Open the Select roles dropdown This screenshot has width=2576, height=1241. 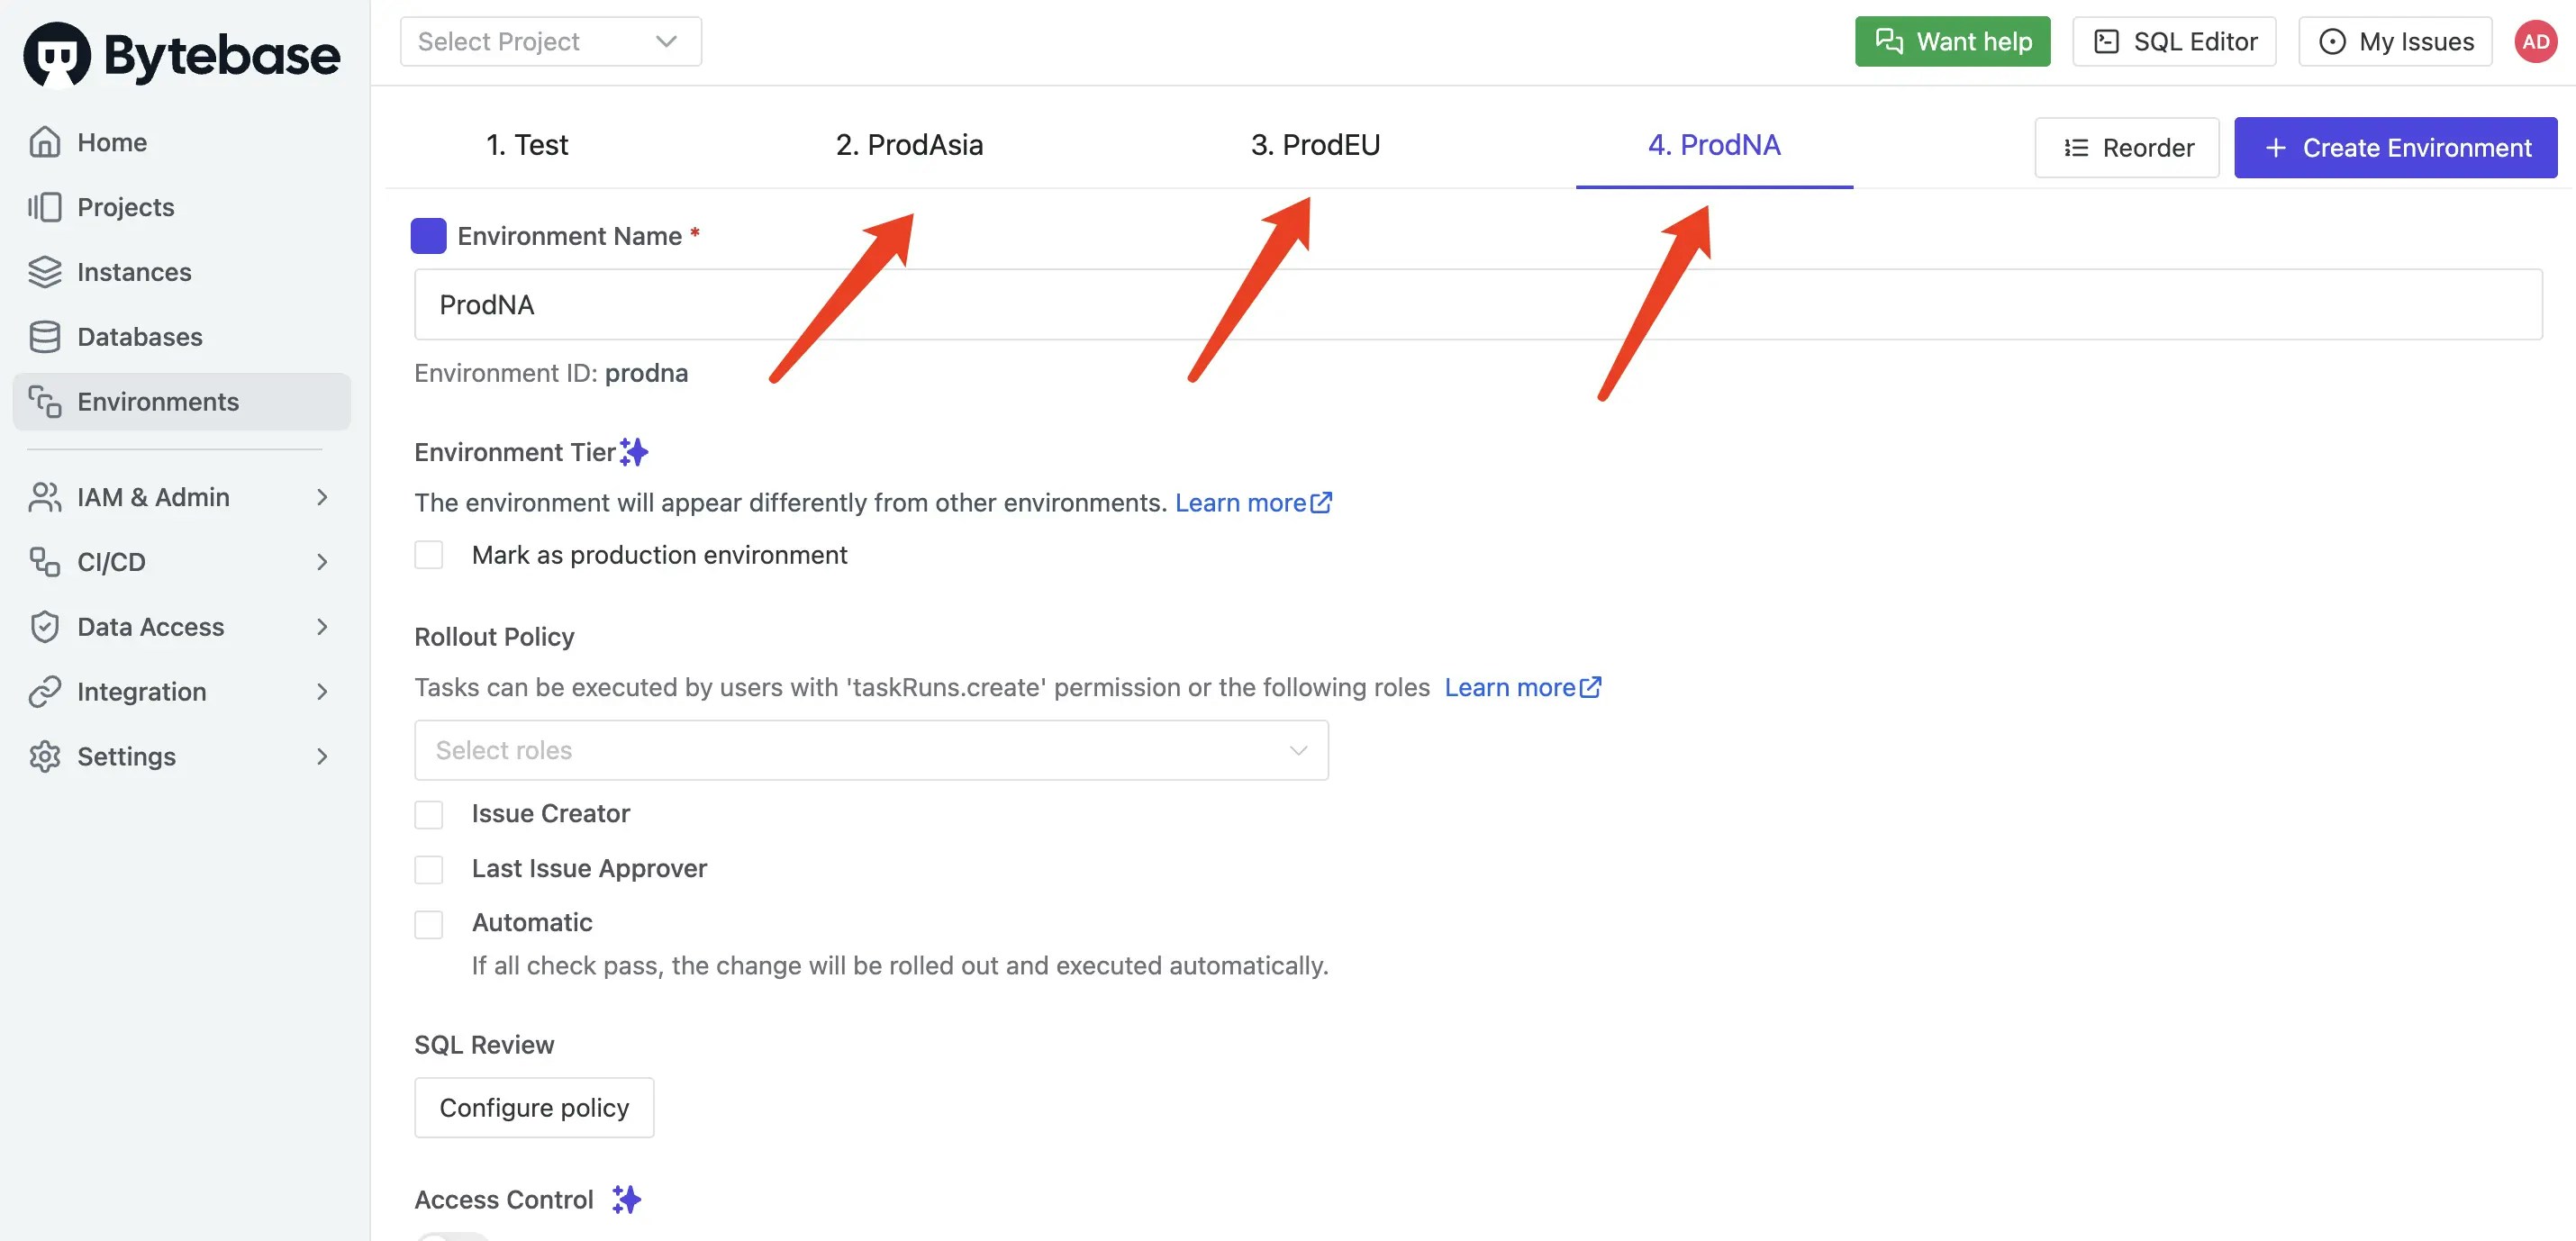[x=871, y=750]
